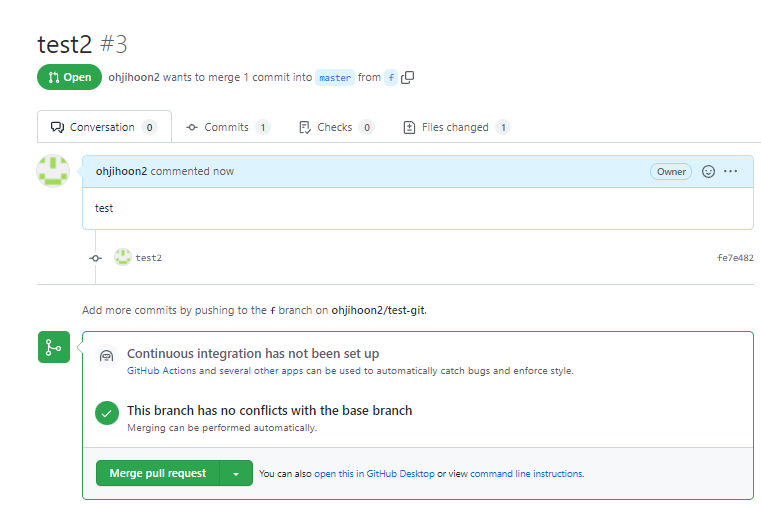This screenshot has height=505, width=761.
Task: Click the Open pull request status badge
Action: (x=69, y=77)
